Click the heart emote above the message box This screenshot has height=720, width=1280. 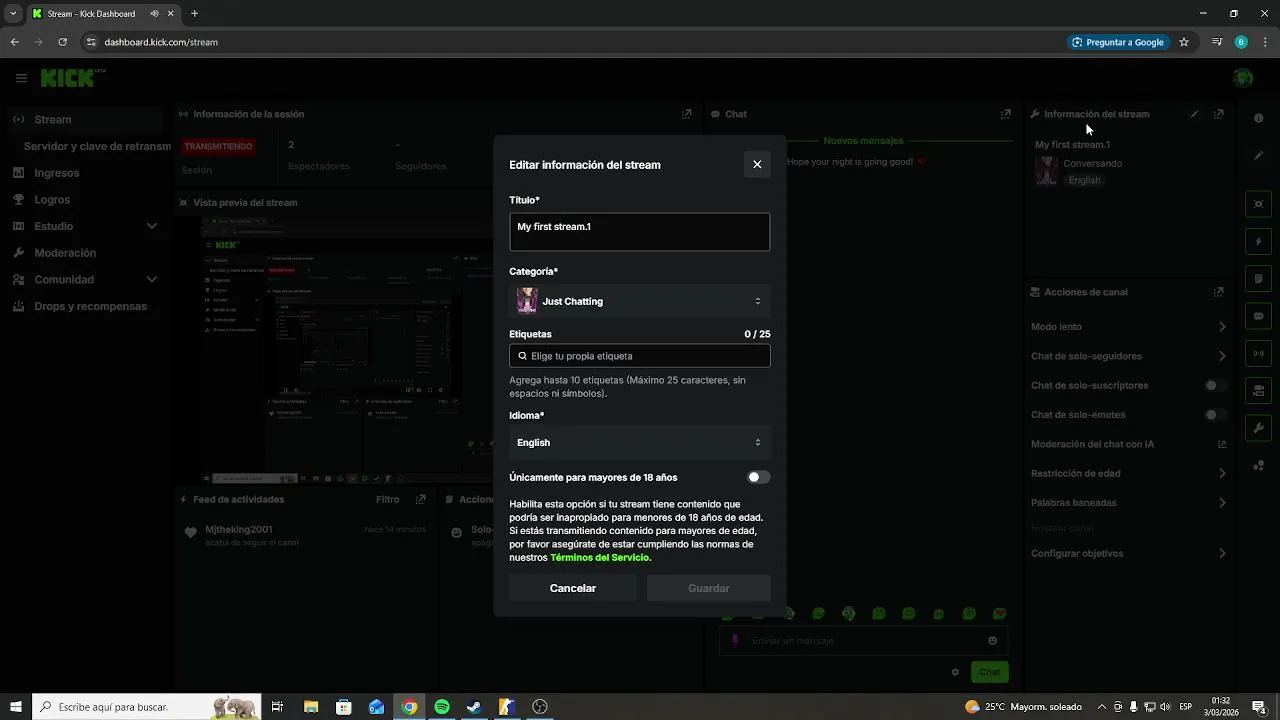click(x=999, y=613)
